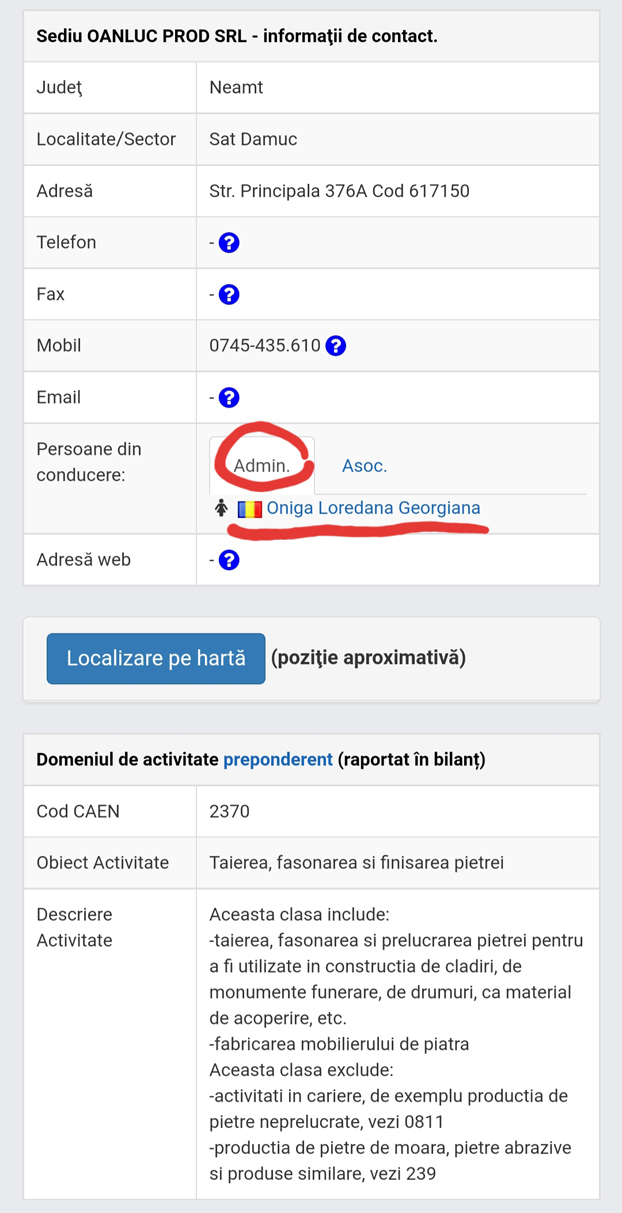Select the Neamt county value

tap(234, 87)
